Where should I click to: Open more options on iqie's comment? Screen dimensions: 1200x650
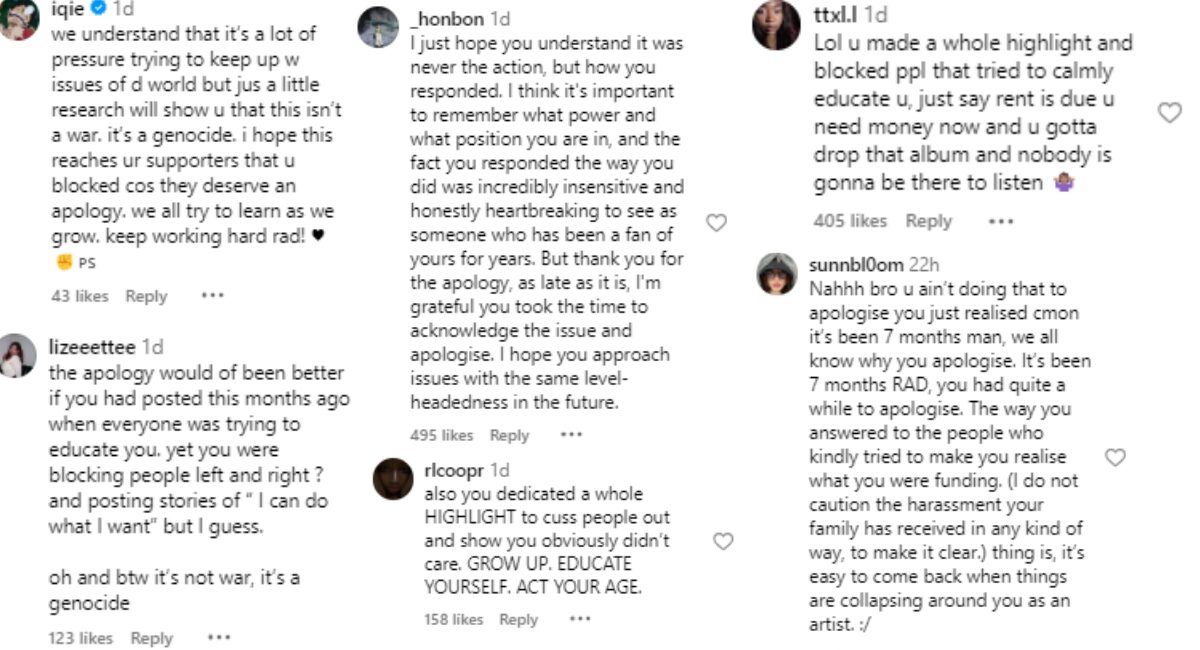click(x=212, y=296)
